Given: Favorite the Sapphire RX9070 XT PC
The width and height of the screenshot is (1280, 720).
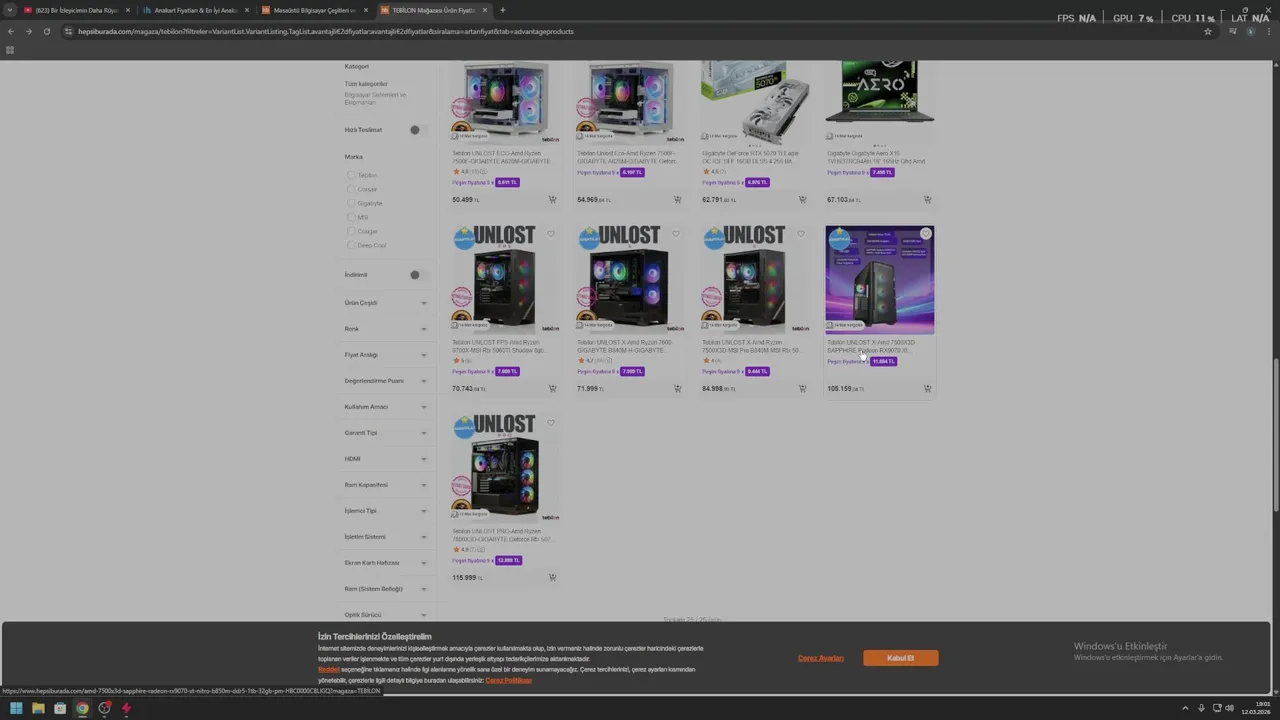Looking at the screenshot, I should click(x=926, y=234).
